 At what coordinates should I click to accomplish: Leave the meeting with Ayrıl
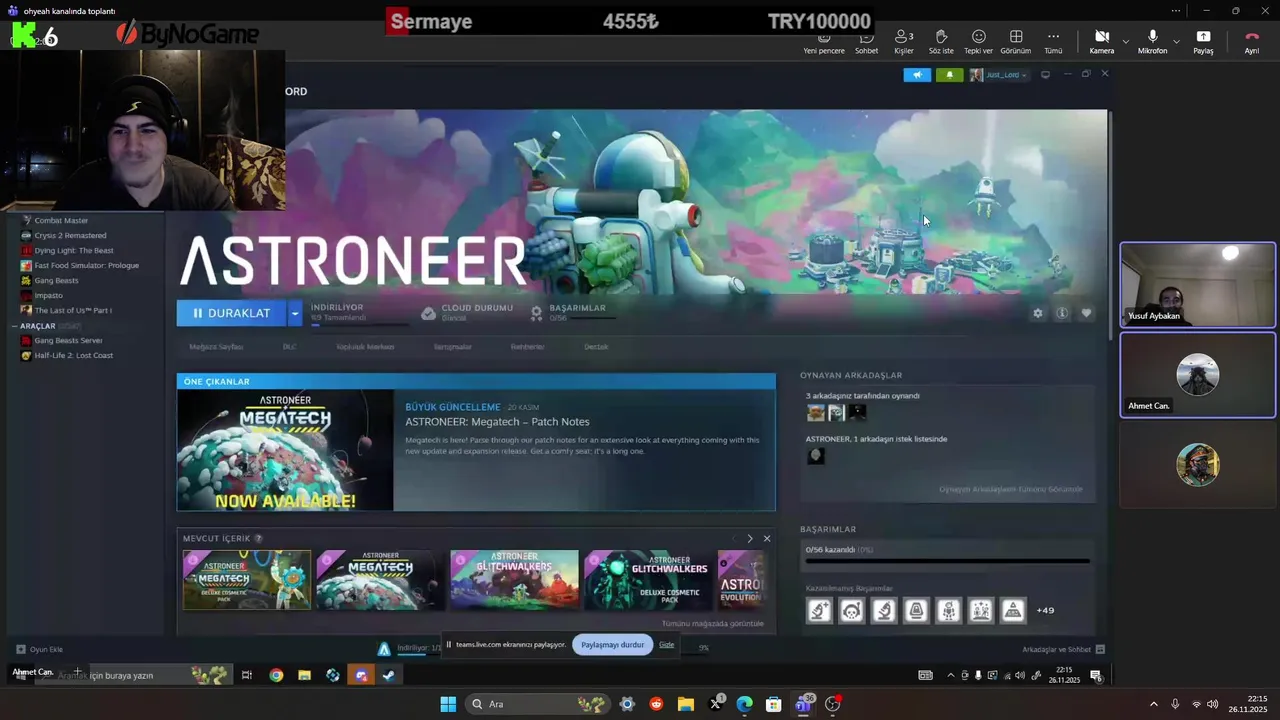pos(1251,43)
